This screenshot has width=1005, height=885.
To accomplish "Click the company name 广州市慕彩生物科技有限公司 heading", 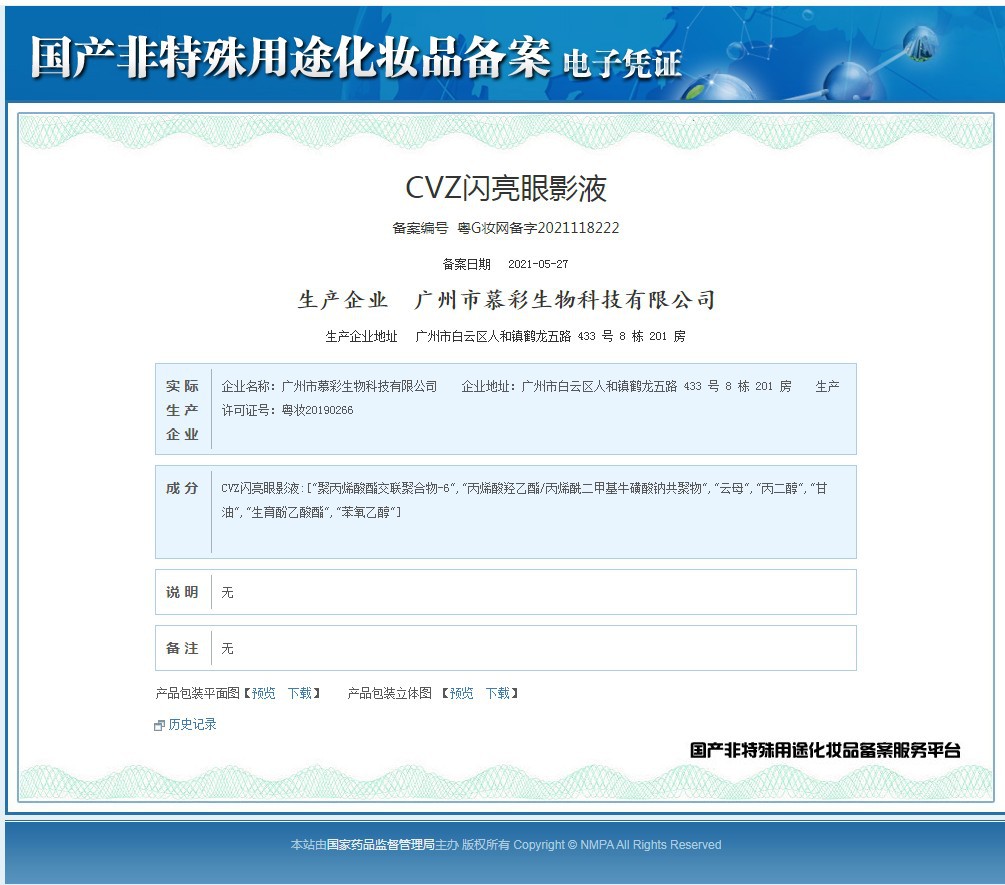I will [565, 300].
